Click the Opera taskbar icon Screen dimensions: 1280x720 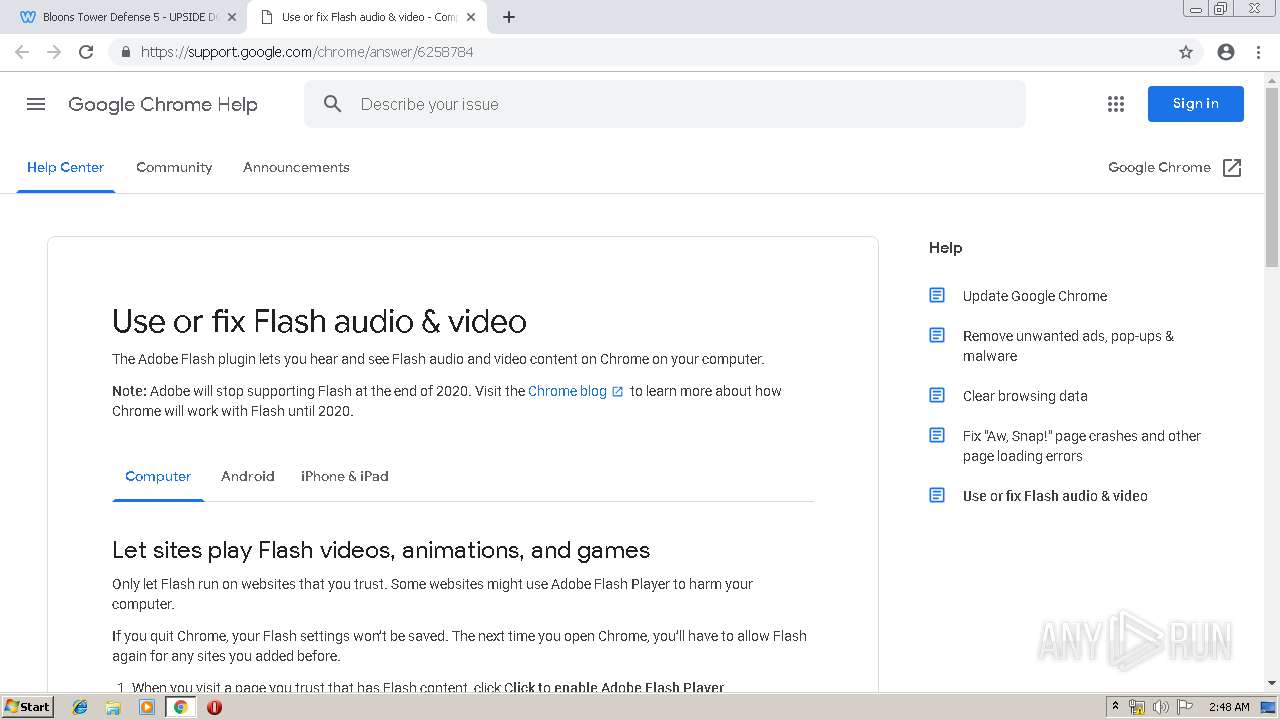coord(214,707)
